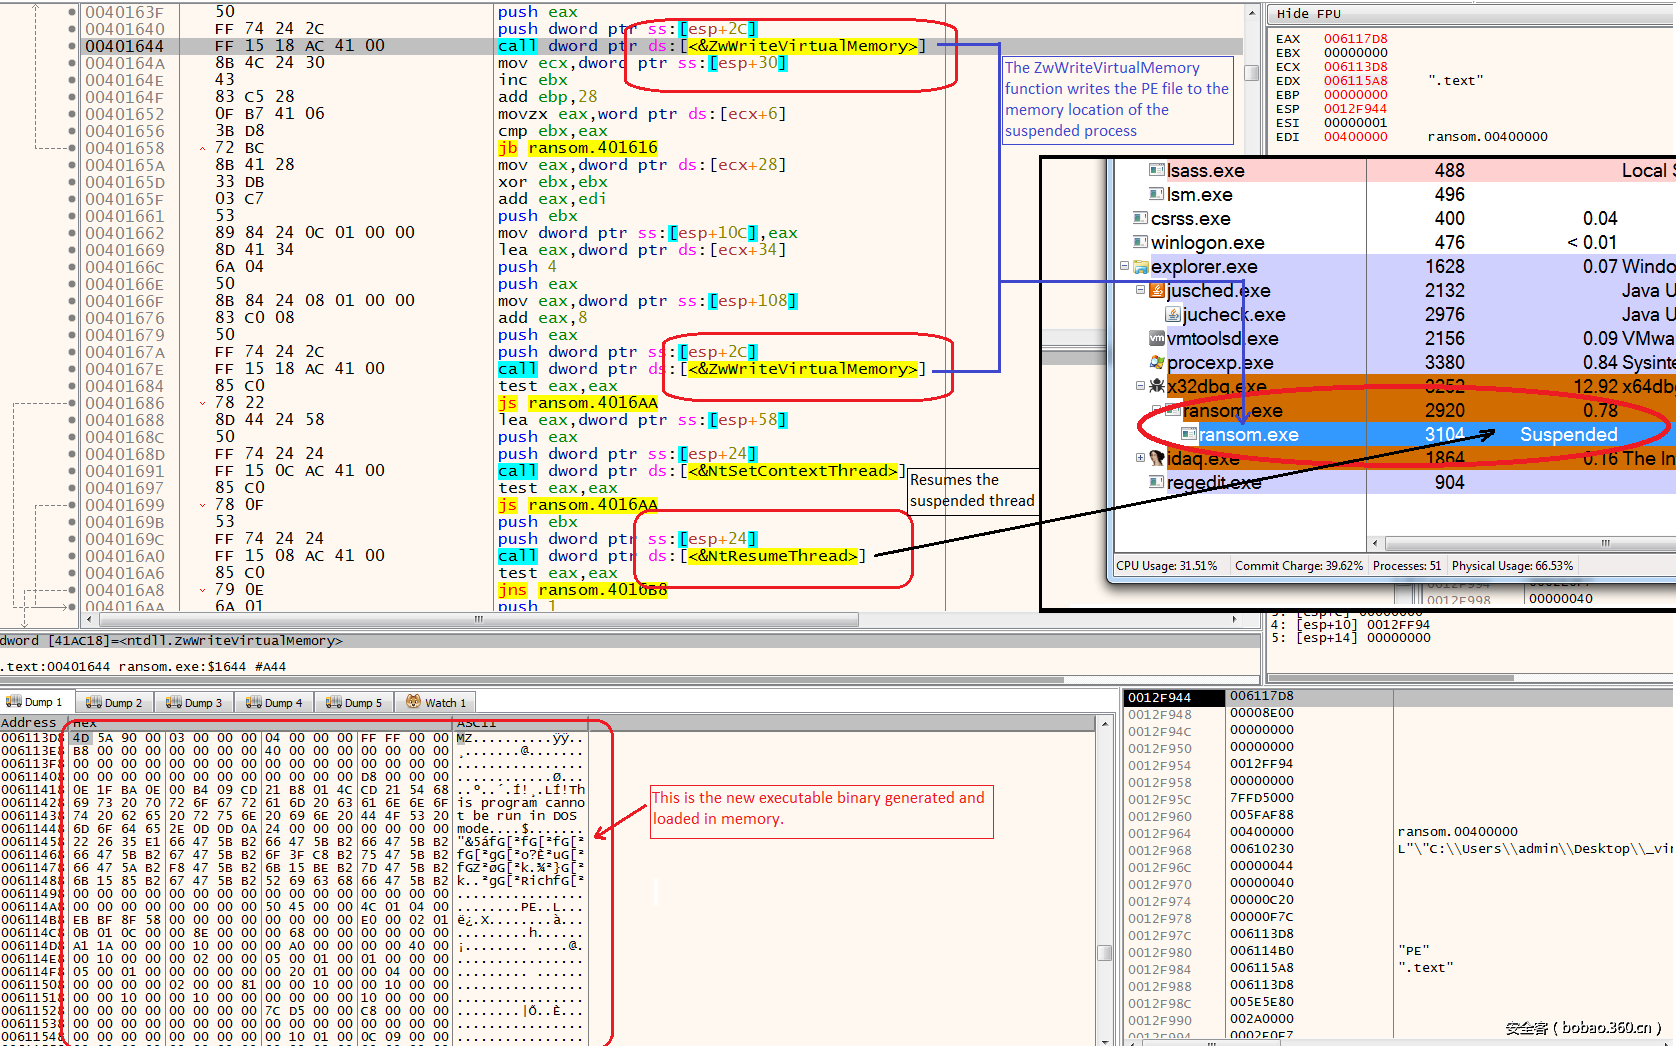Collapse the explorer.exe process tree
This screenshot has width=1676, height=1046.
[1125, 266]
